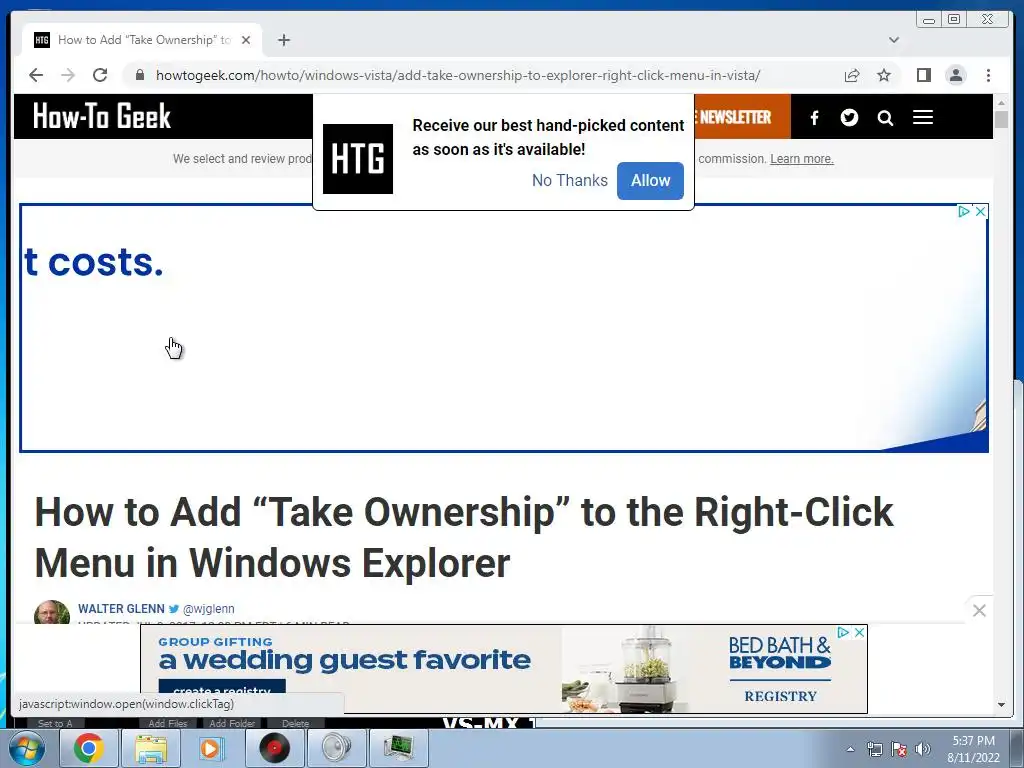
Task: Click the browser forward arrow
Action: [x=68, y=75]
